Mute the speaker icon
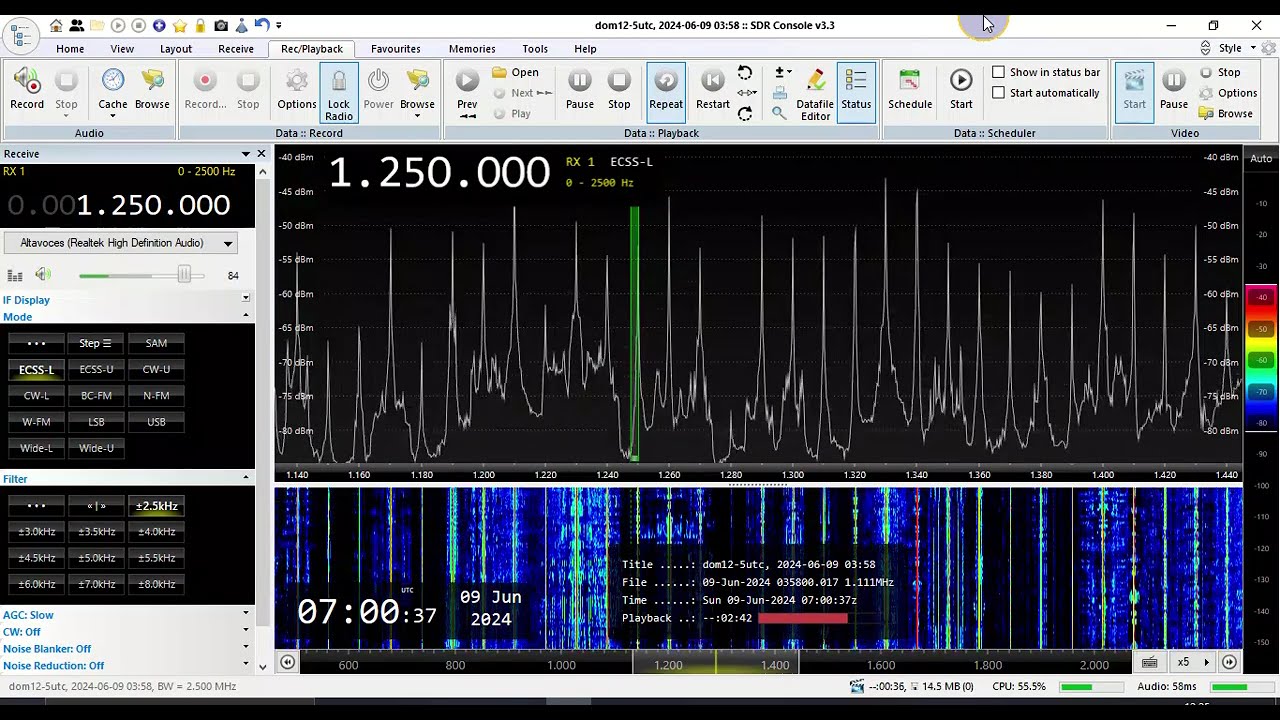This screenshot has width=1280, height=720. point(42,275)
